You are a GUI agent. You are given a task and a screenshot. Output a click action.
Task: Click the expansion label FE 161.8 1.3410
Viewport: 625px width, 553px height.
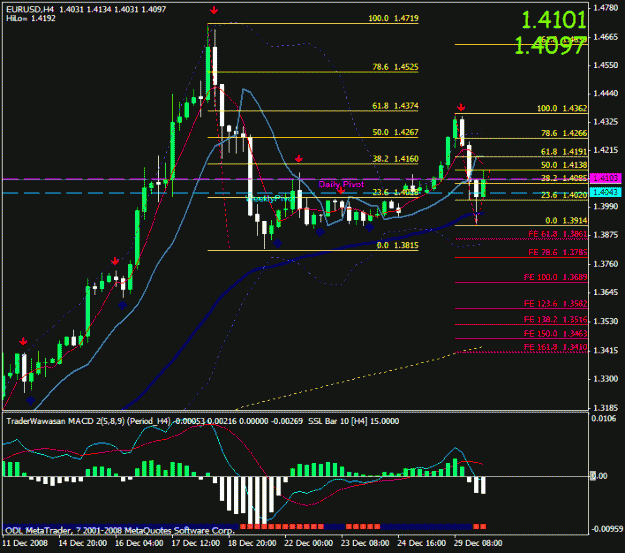click(x=556, y=347)
